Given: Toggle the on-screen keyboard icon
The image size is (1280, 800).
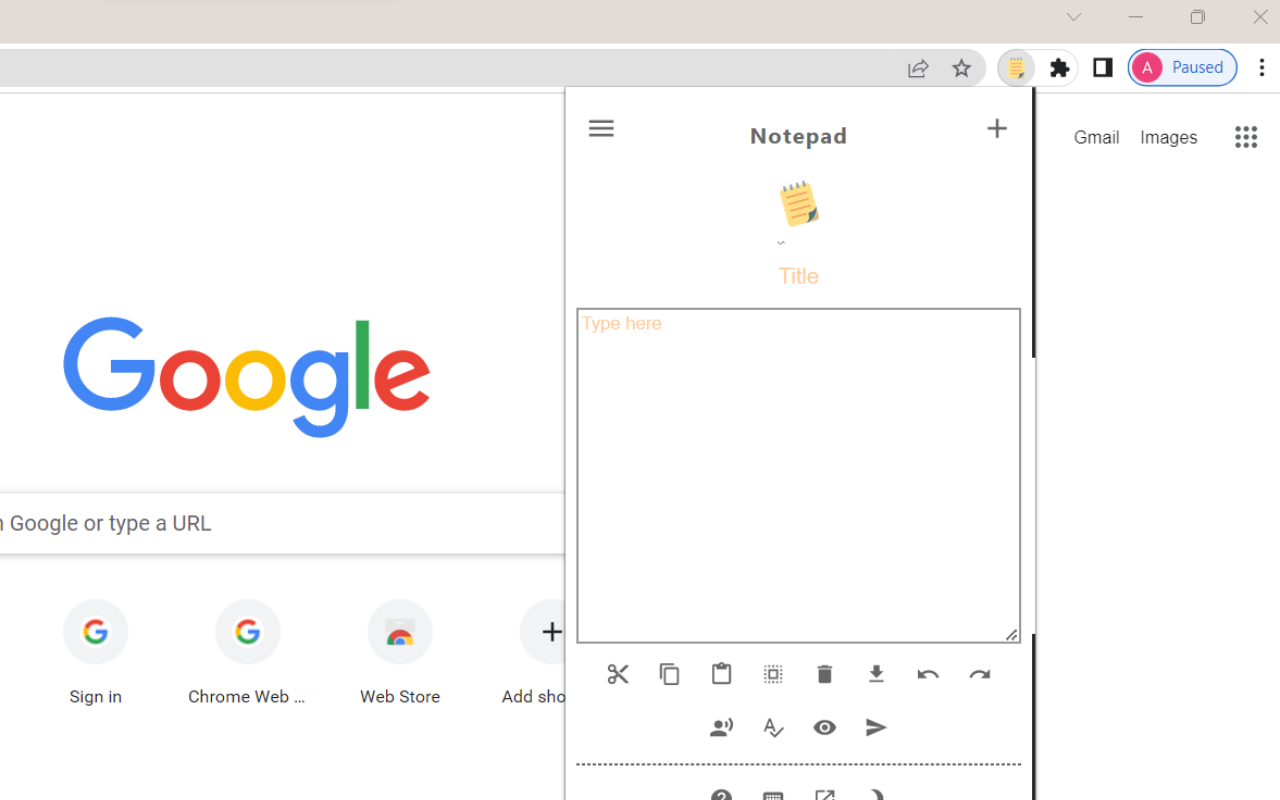Looking at the screenshot, I should coord(772,795).
